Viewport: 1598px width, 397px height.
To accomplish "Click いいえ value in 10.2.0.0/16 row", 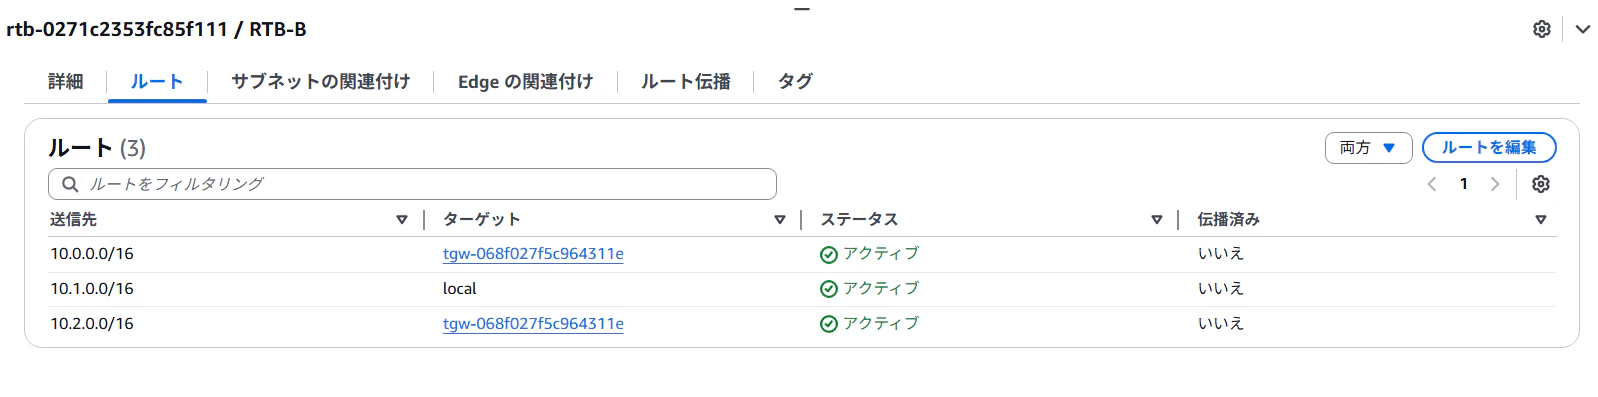I will [1221, 324].
